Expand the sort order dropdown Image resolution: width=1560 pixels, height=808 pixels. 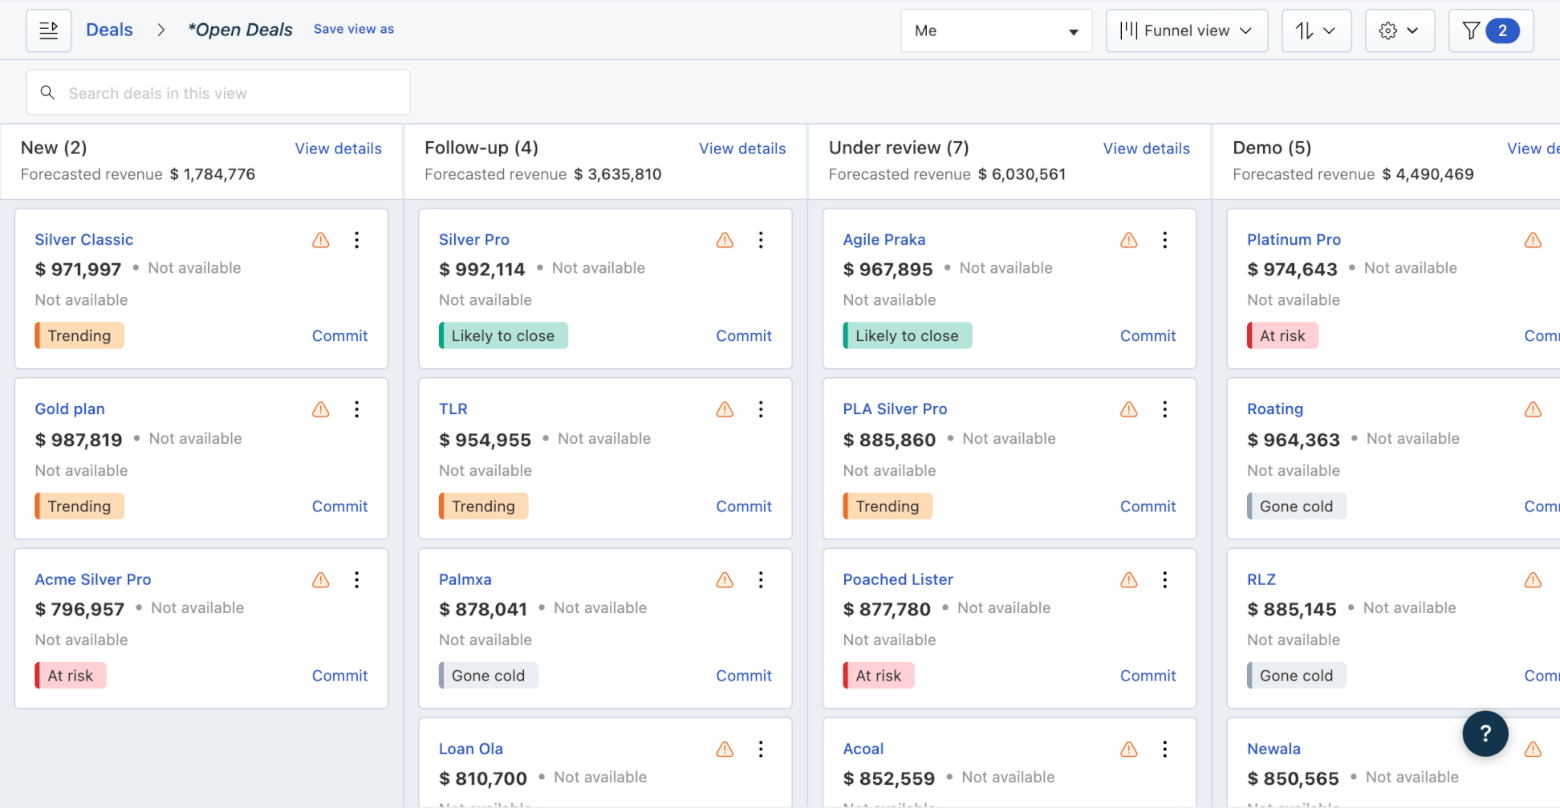1316,31
